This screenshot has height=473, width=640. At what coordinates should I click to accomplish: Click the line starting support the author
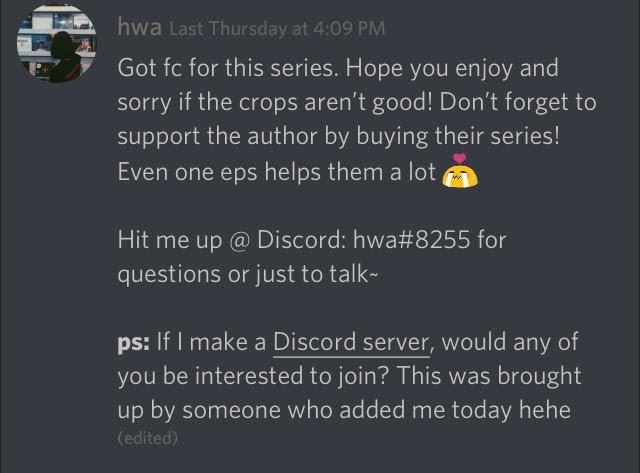(339, 136)
